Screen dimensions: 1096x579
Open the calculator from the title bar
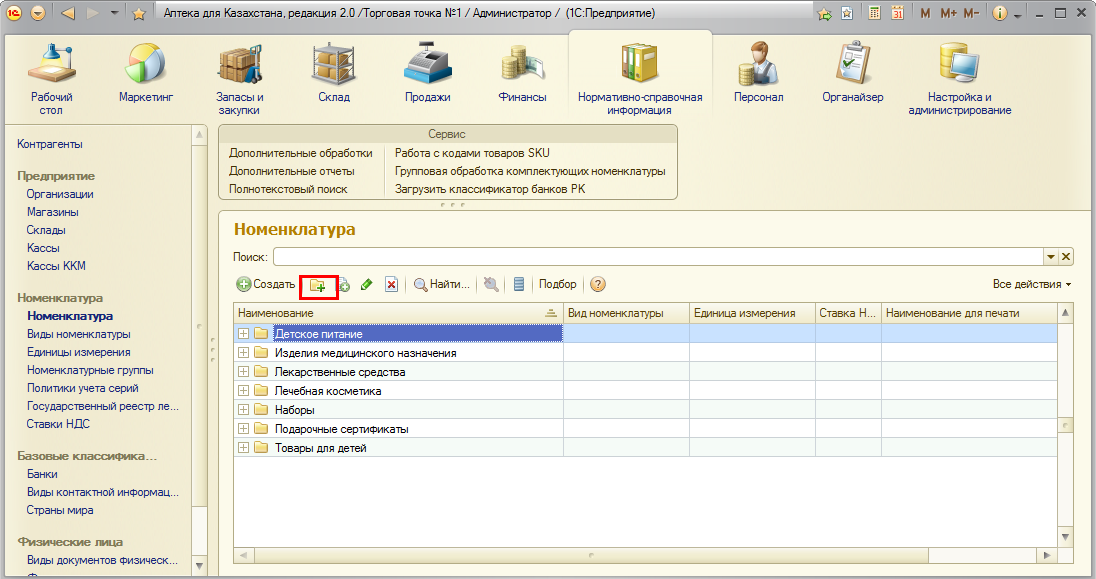tap(875, 14)
